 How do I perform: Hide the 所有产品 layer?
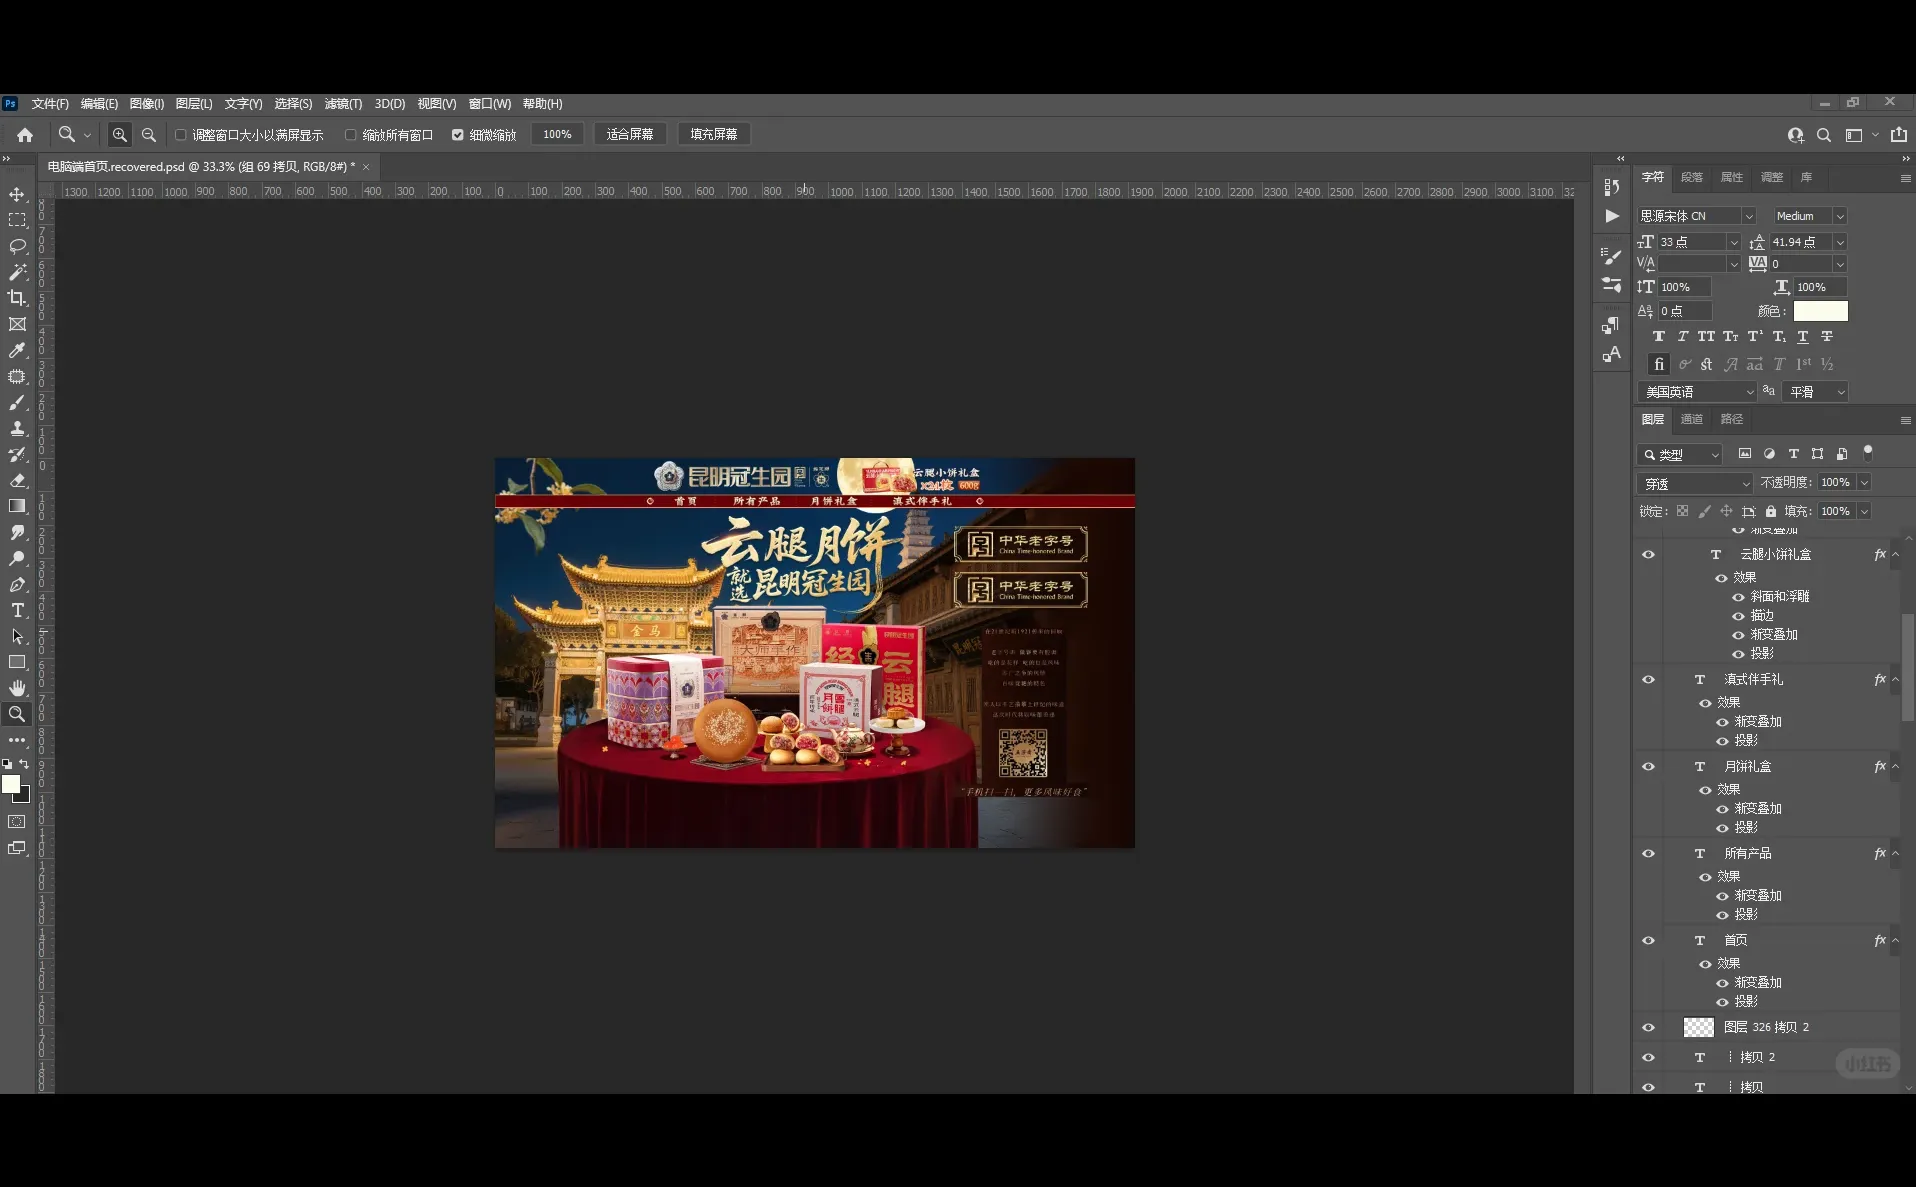click(1648, 854)
